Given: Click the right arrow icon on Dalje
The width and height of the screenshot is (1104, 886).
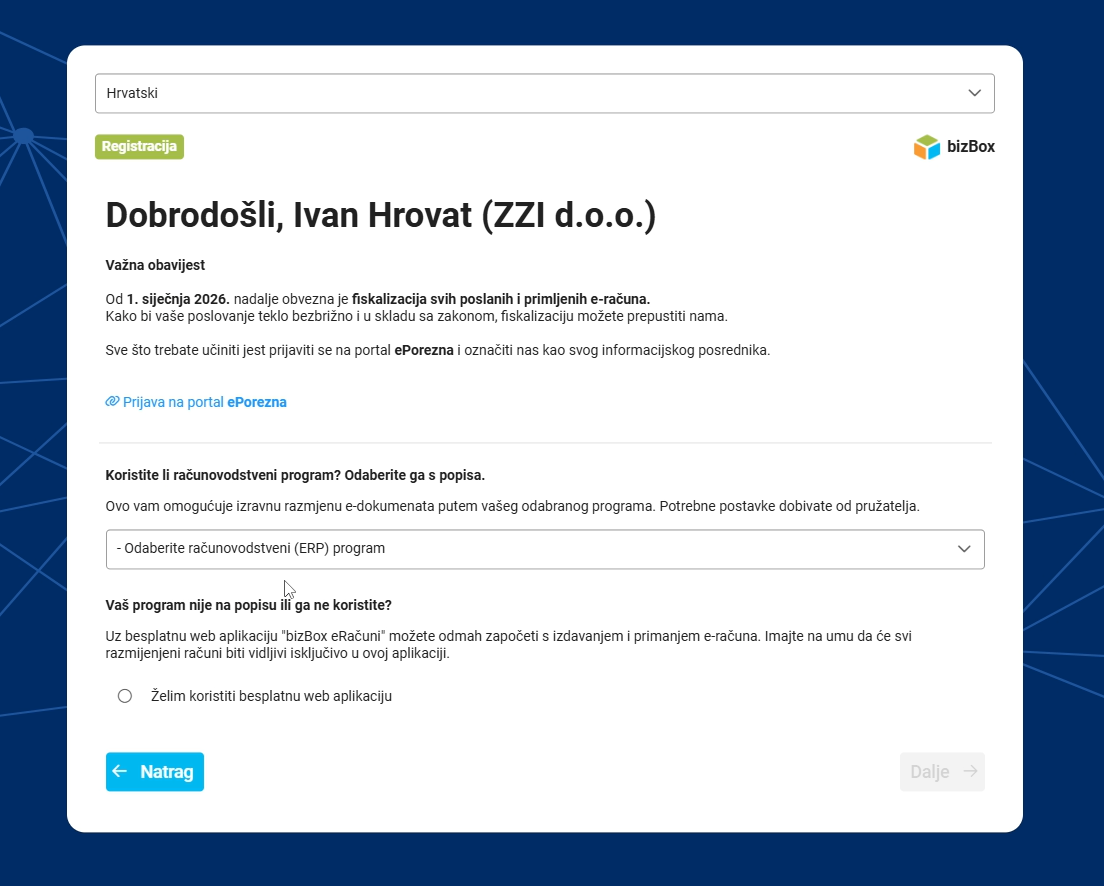Looking at the screenshot, I should (970, 772).
